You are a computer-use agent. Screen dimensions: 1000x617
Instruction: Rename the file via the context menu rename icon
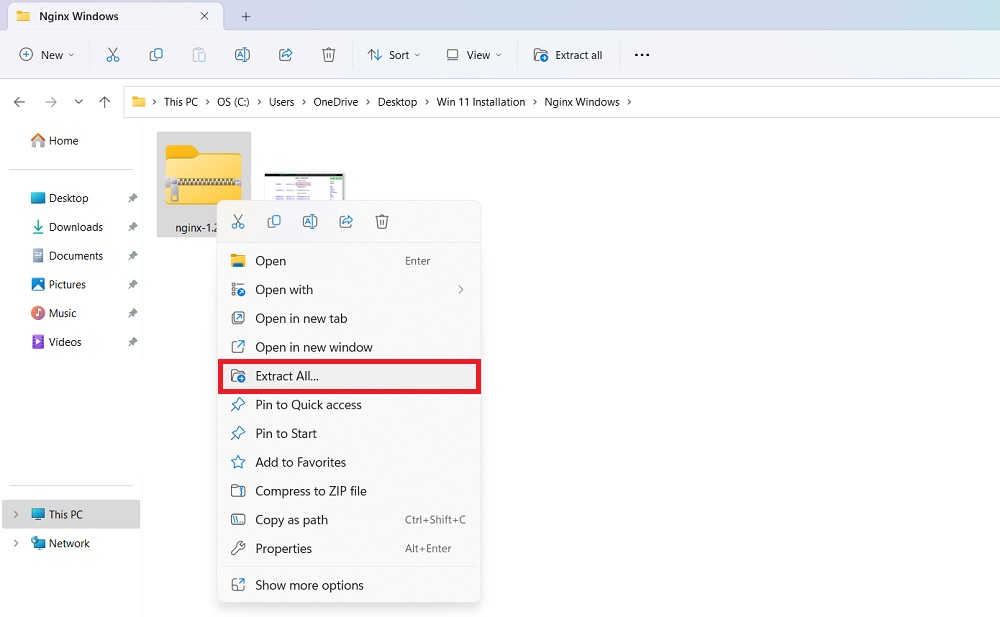(310, 221)
